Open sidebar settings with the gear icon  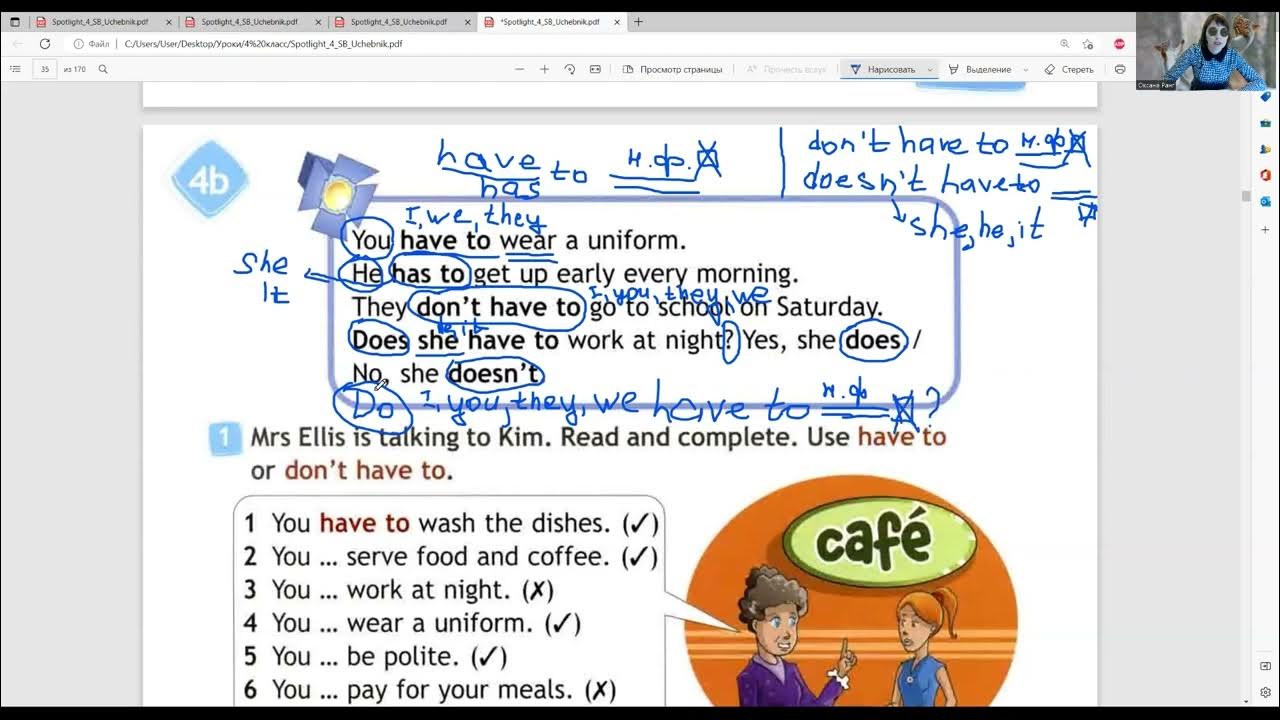pyautogui.click(x=1266, y=692)
